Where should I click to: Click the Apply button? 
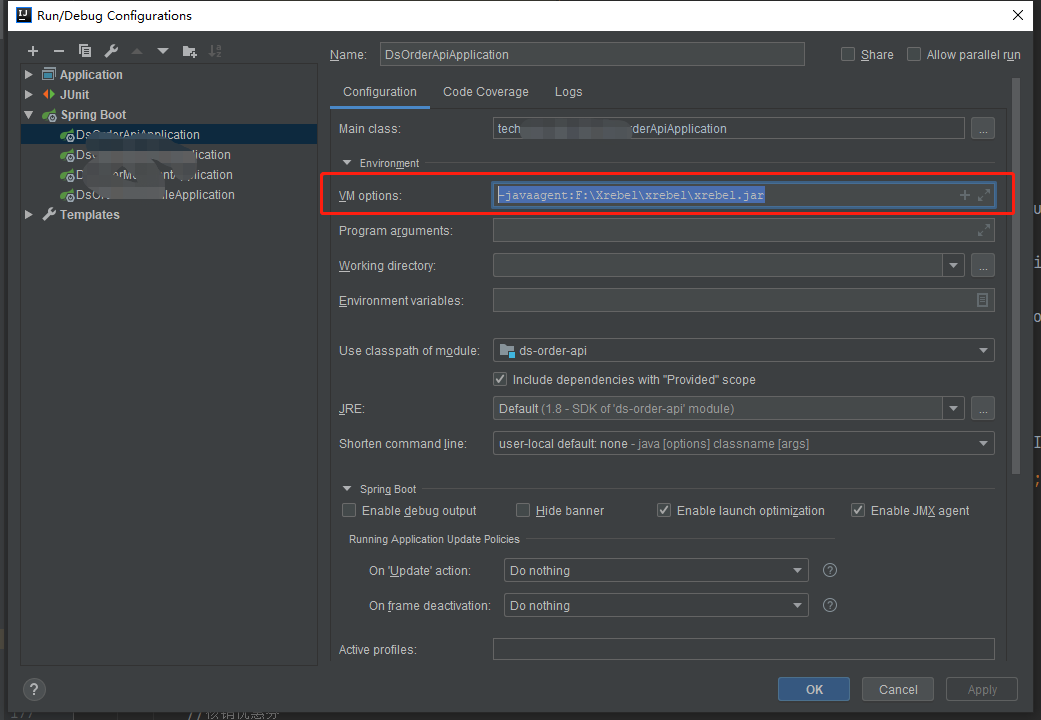click(982, 689)
